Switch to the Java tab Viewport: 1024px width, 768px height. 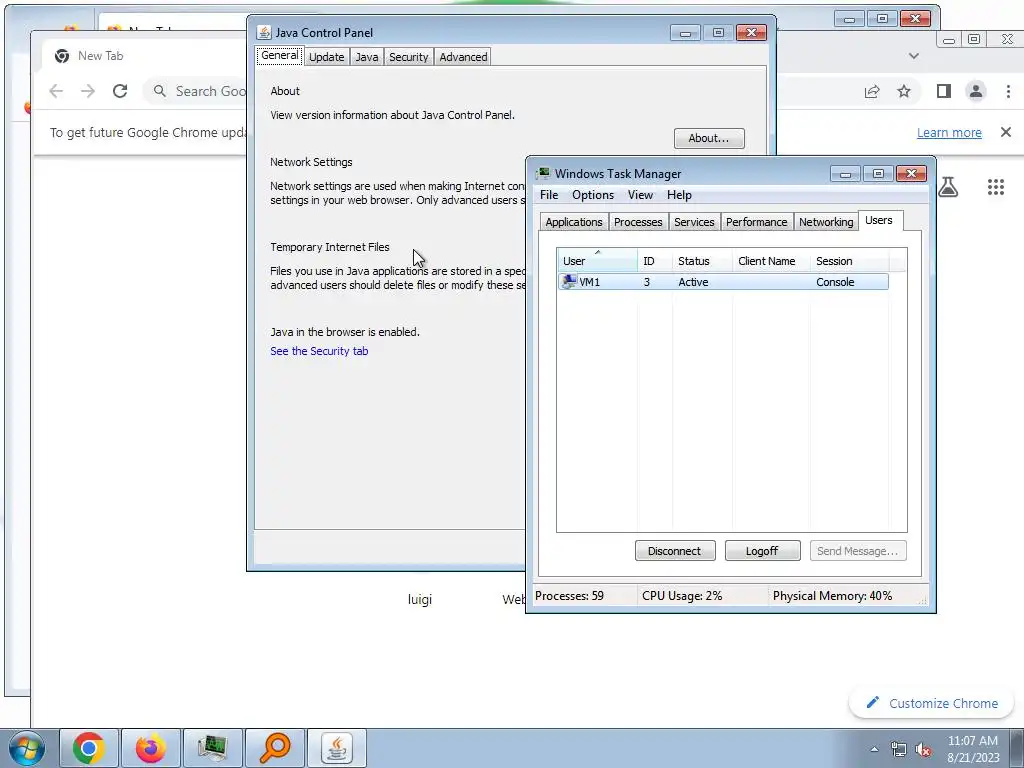tap(366, 57)
